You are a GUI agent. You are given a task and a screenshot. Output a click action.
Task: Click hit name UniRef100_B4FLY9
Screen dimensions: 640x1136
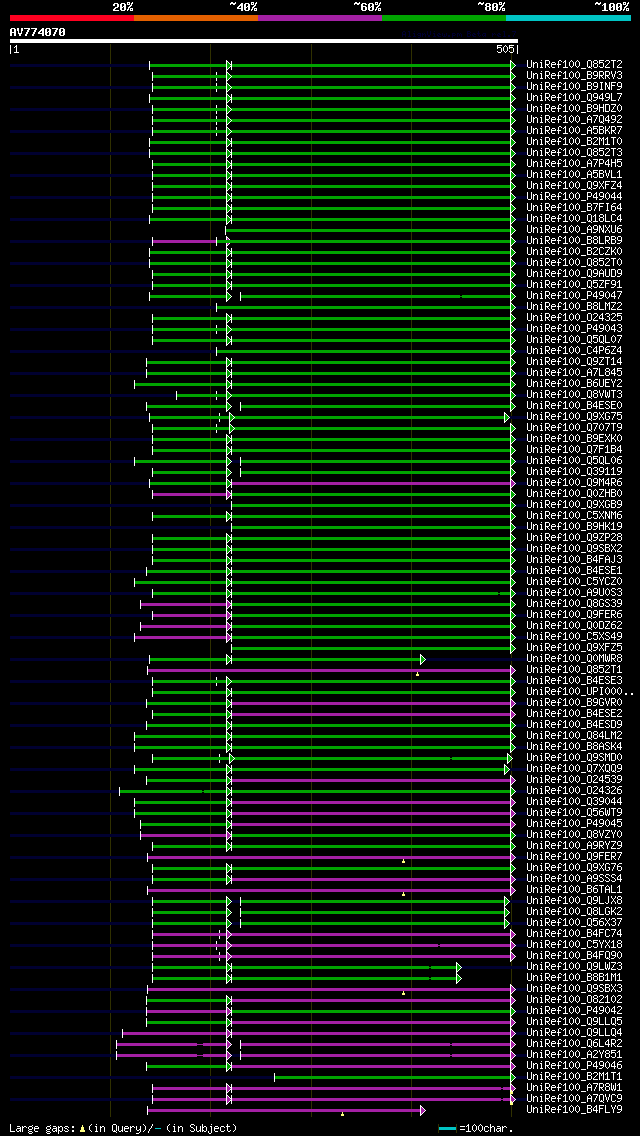[574, 1110]
